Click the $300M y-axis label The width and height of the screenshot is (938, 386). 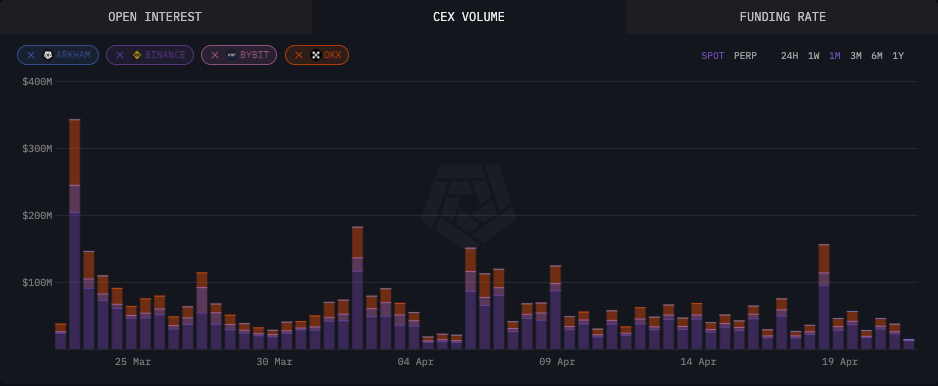[38, 148]
